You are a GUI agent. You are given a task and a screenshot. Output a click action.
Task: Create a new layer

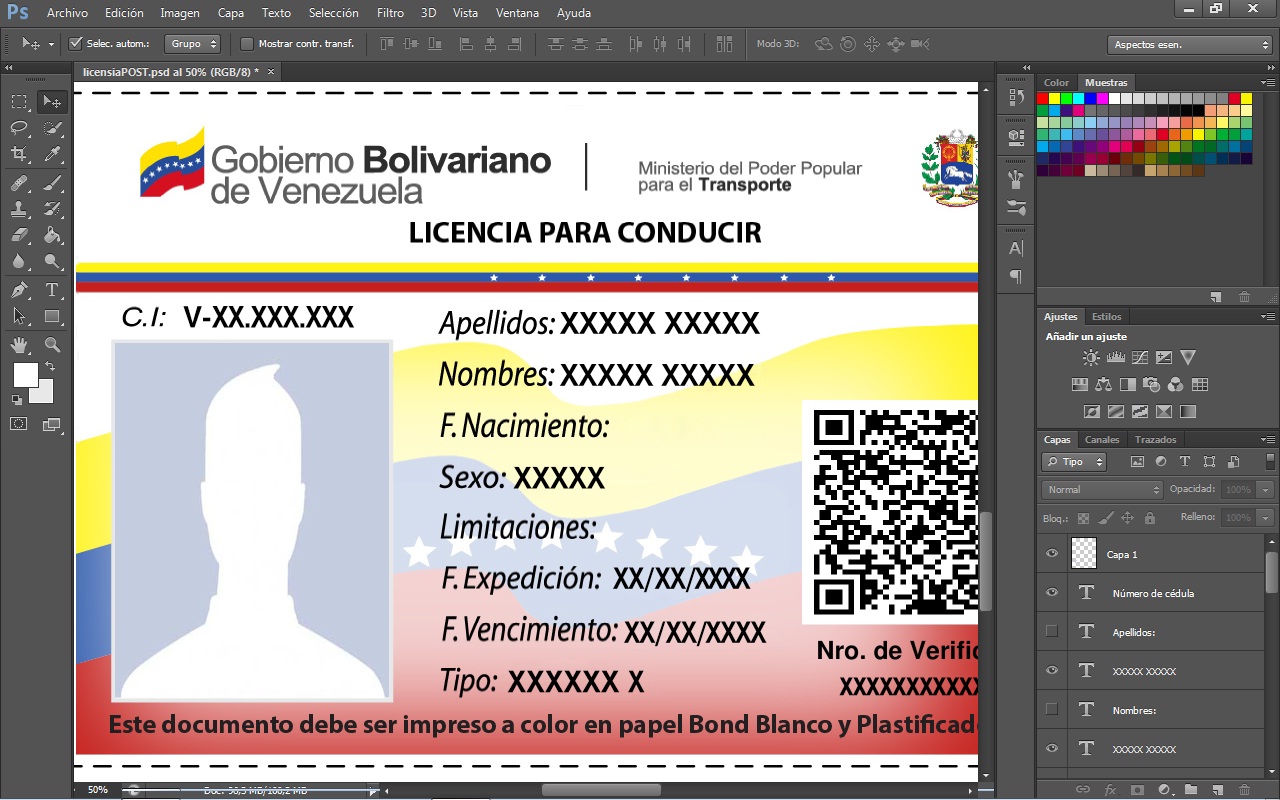pos(1218,790)
